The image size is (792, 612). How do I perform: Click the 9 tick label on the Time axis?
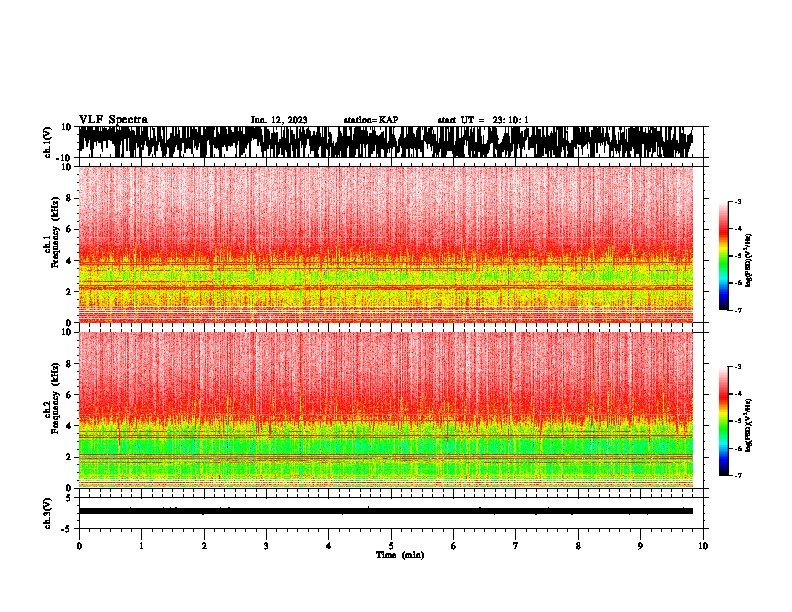coord(640,546)
